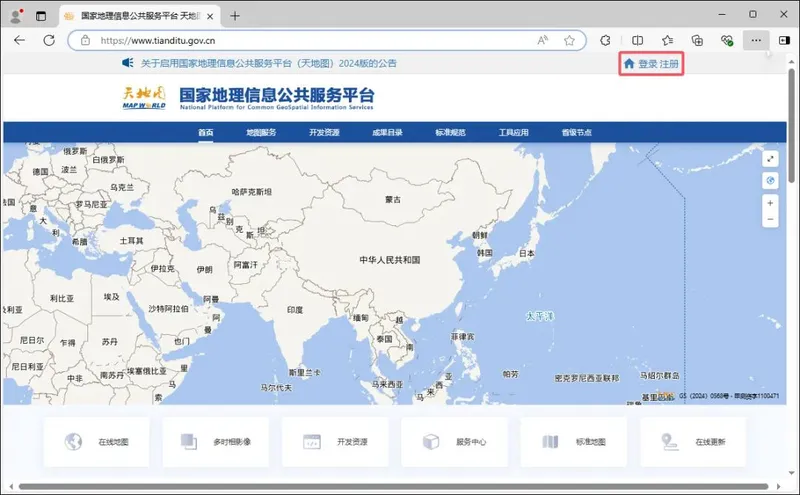The image size is (800, 495).
Task: Click the 太平洋 ocean label
Action: pyautogui.click(x=540, y=316)
